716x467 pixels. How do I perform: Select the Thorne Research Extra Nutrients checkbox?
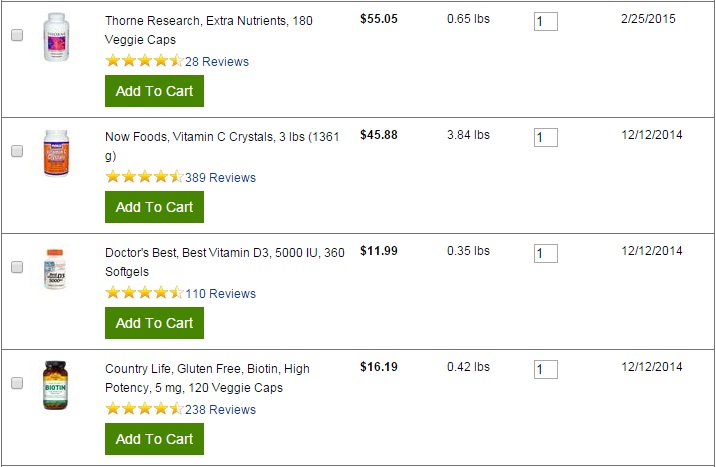[17, 35]
